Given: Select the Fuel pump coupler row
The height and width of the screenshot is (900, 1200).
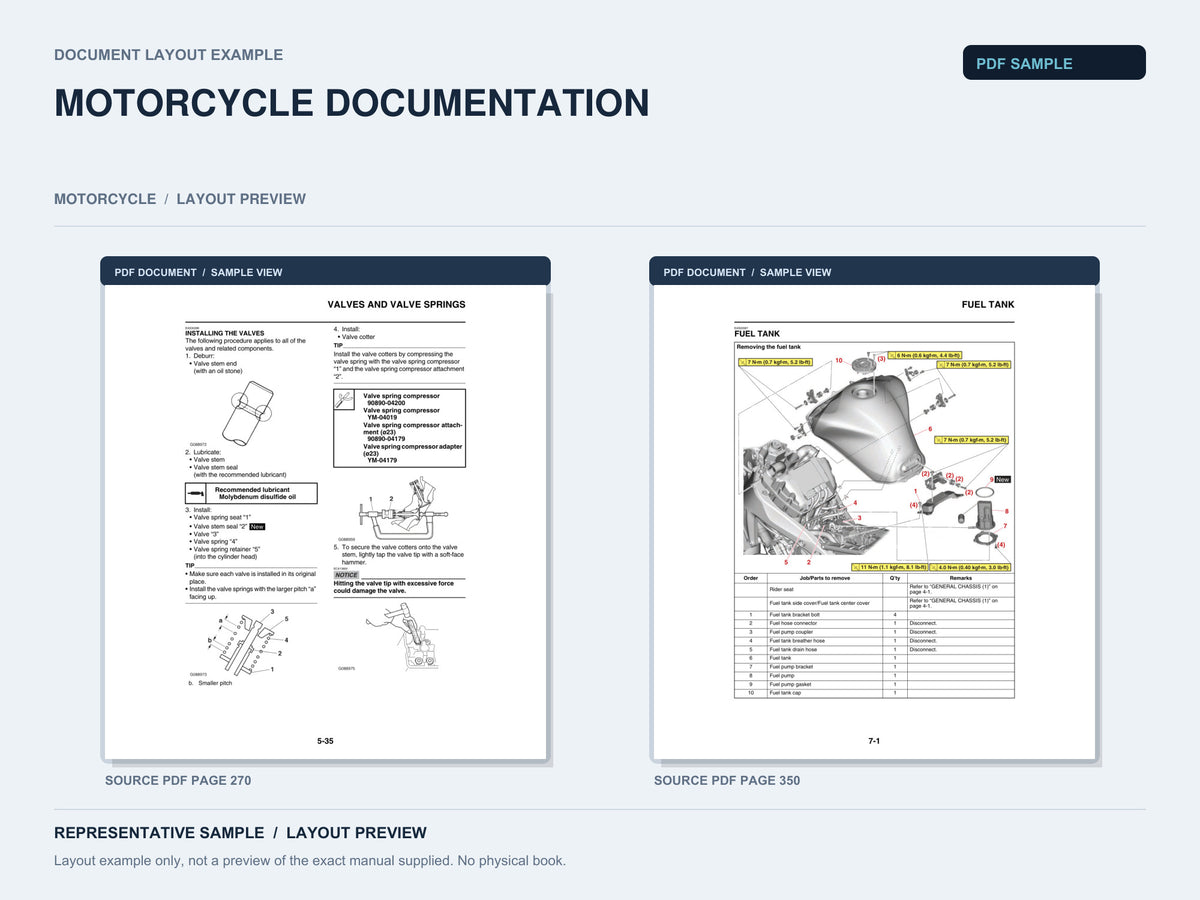Looking at the screenshot, I should [874, 632].
